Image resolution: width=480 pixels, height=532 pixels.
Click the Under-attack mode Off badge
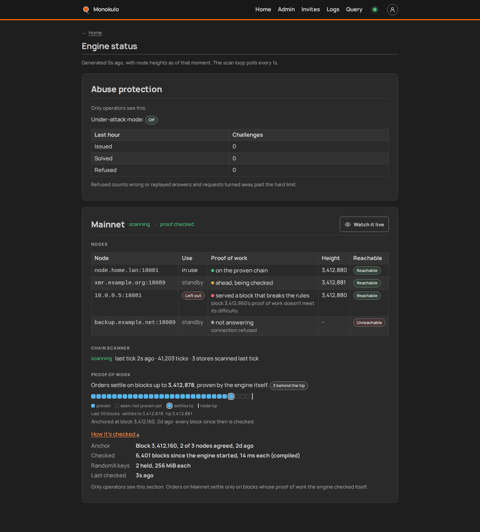152,119
